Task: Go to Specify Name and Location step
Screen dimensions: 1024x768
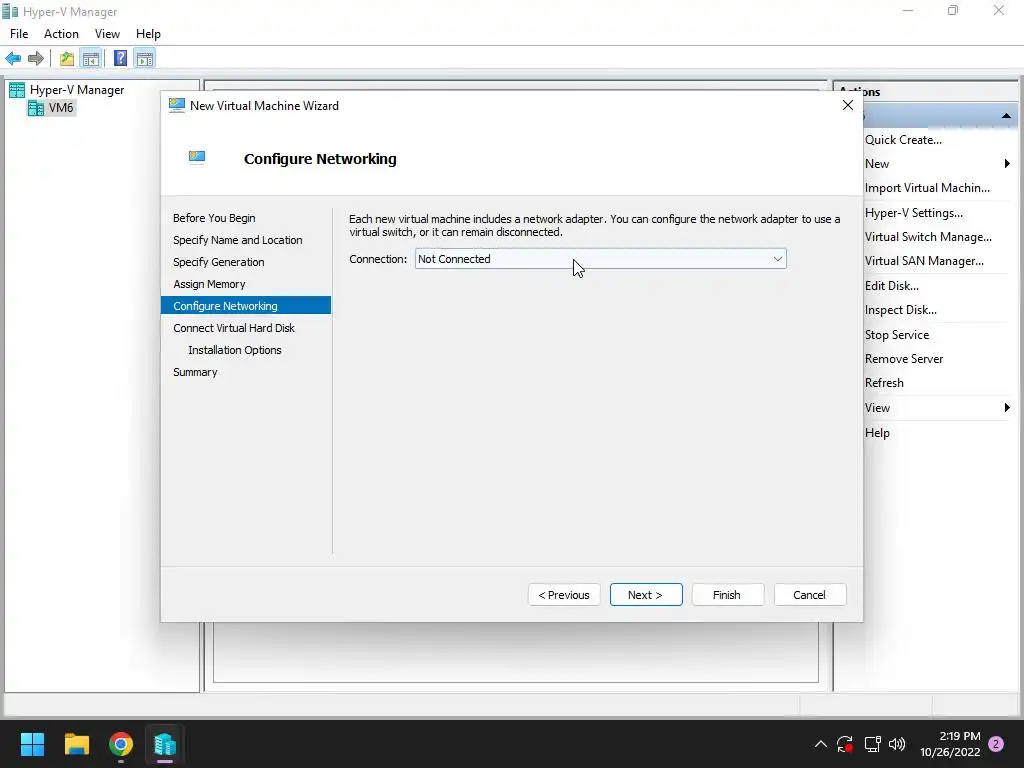Action: pos(238,240)
